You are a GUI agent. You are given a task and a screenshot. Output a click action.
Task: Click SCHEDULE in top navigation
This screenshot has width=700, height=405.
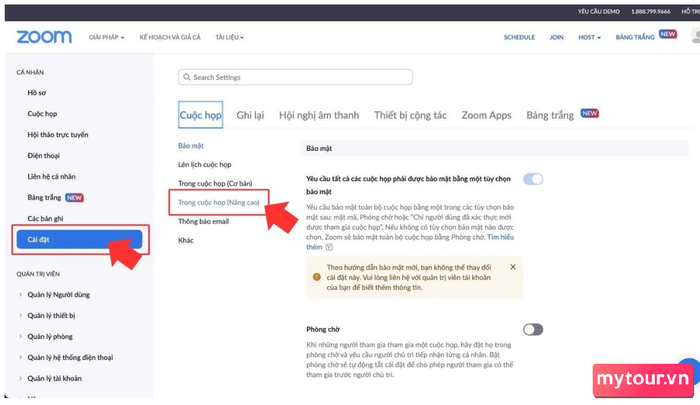(x=519, y=37)
